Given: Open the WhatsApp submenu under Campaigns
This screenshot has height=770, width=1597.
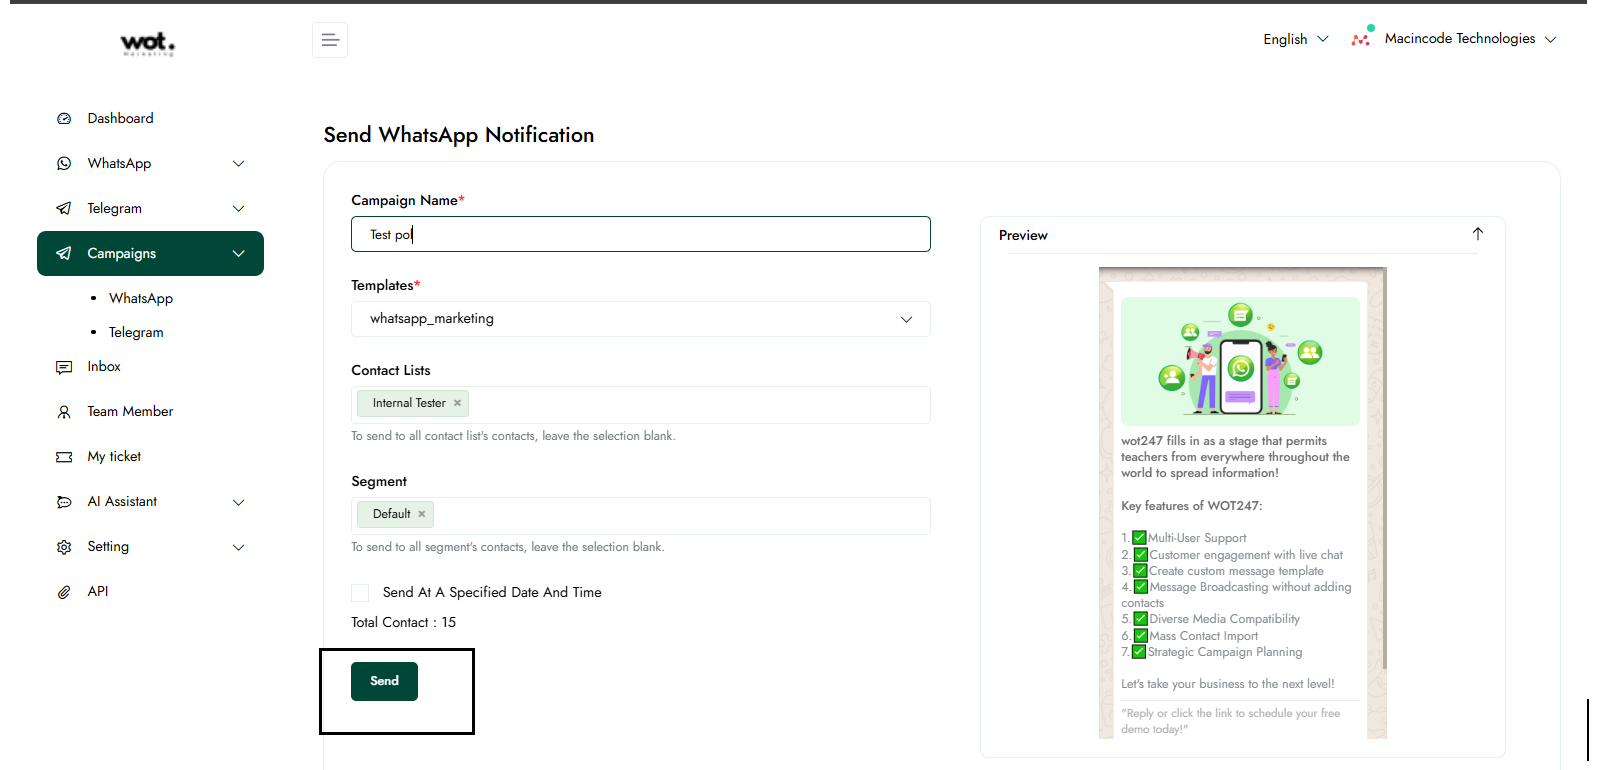Looking at the screenshot, I should click(141, 298).
